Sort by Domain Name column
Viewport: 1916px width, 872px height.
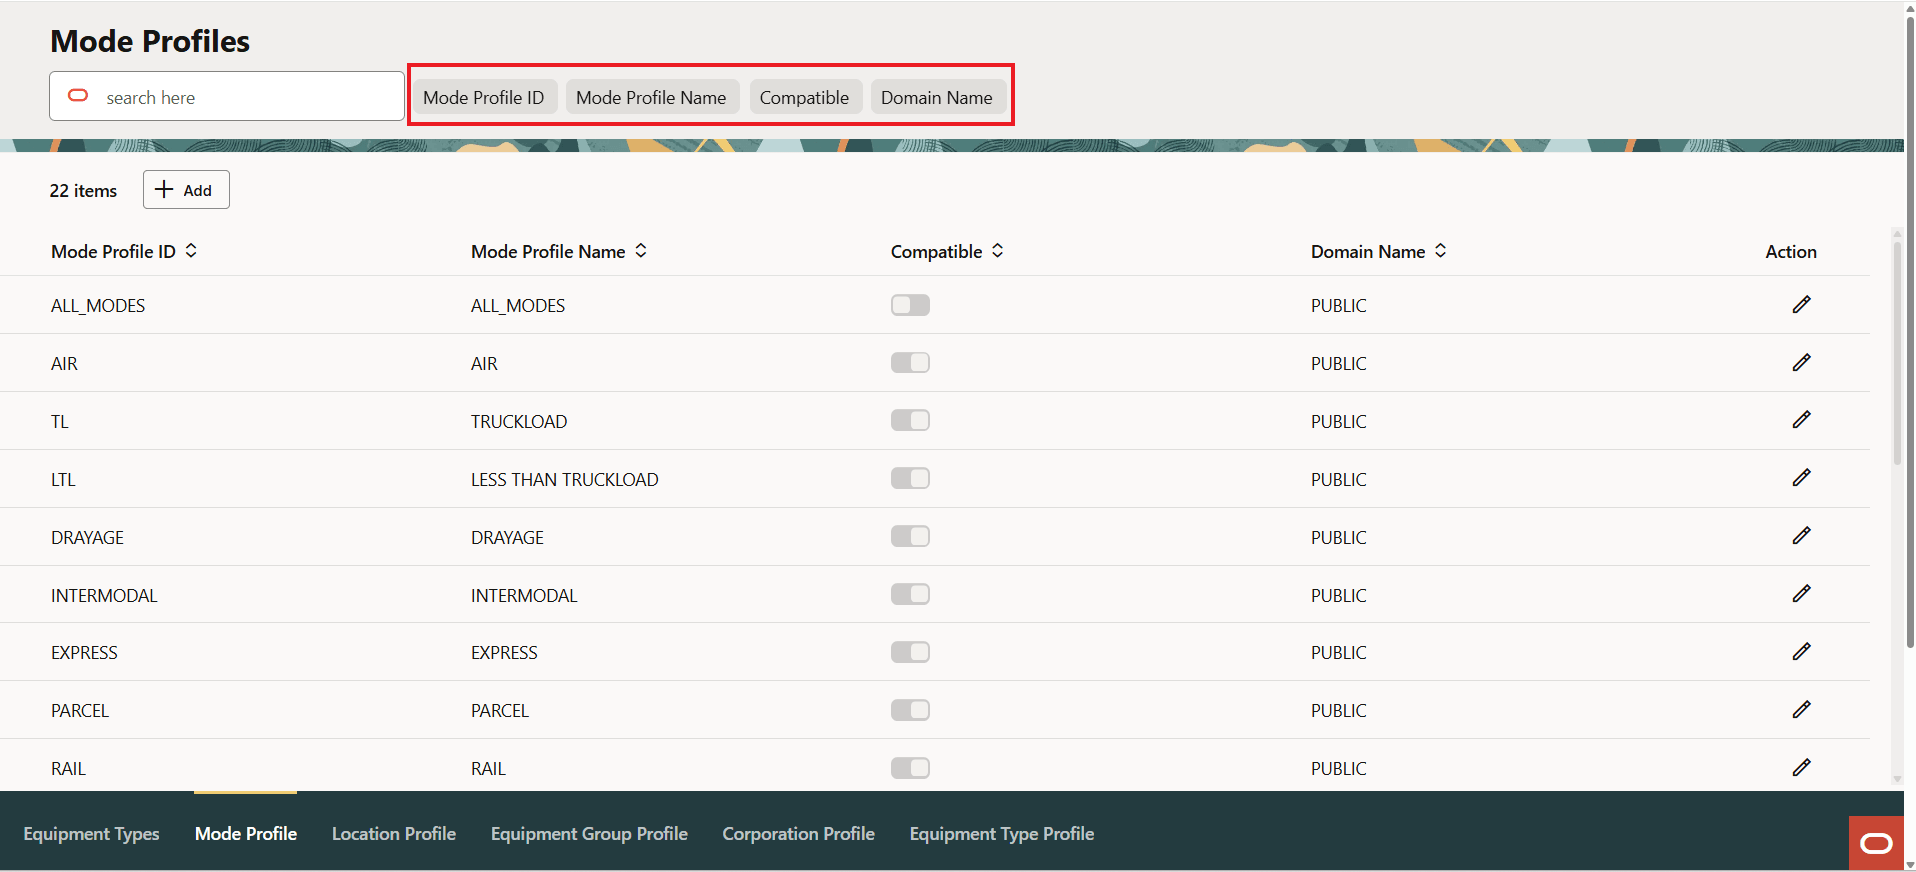coord(1441,251)
